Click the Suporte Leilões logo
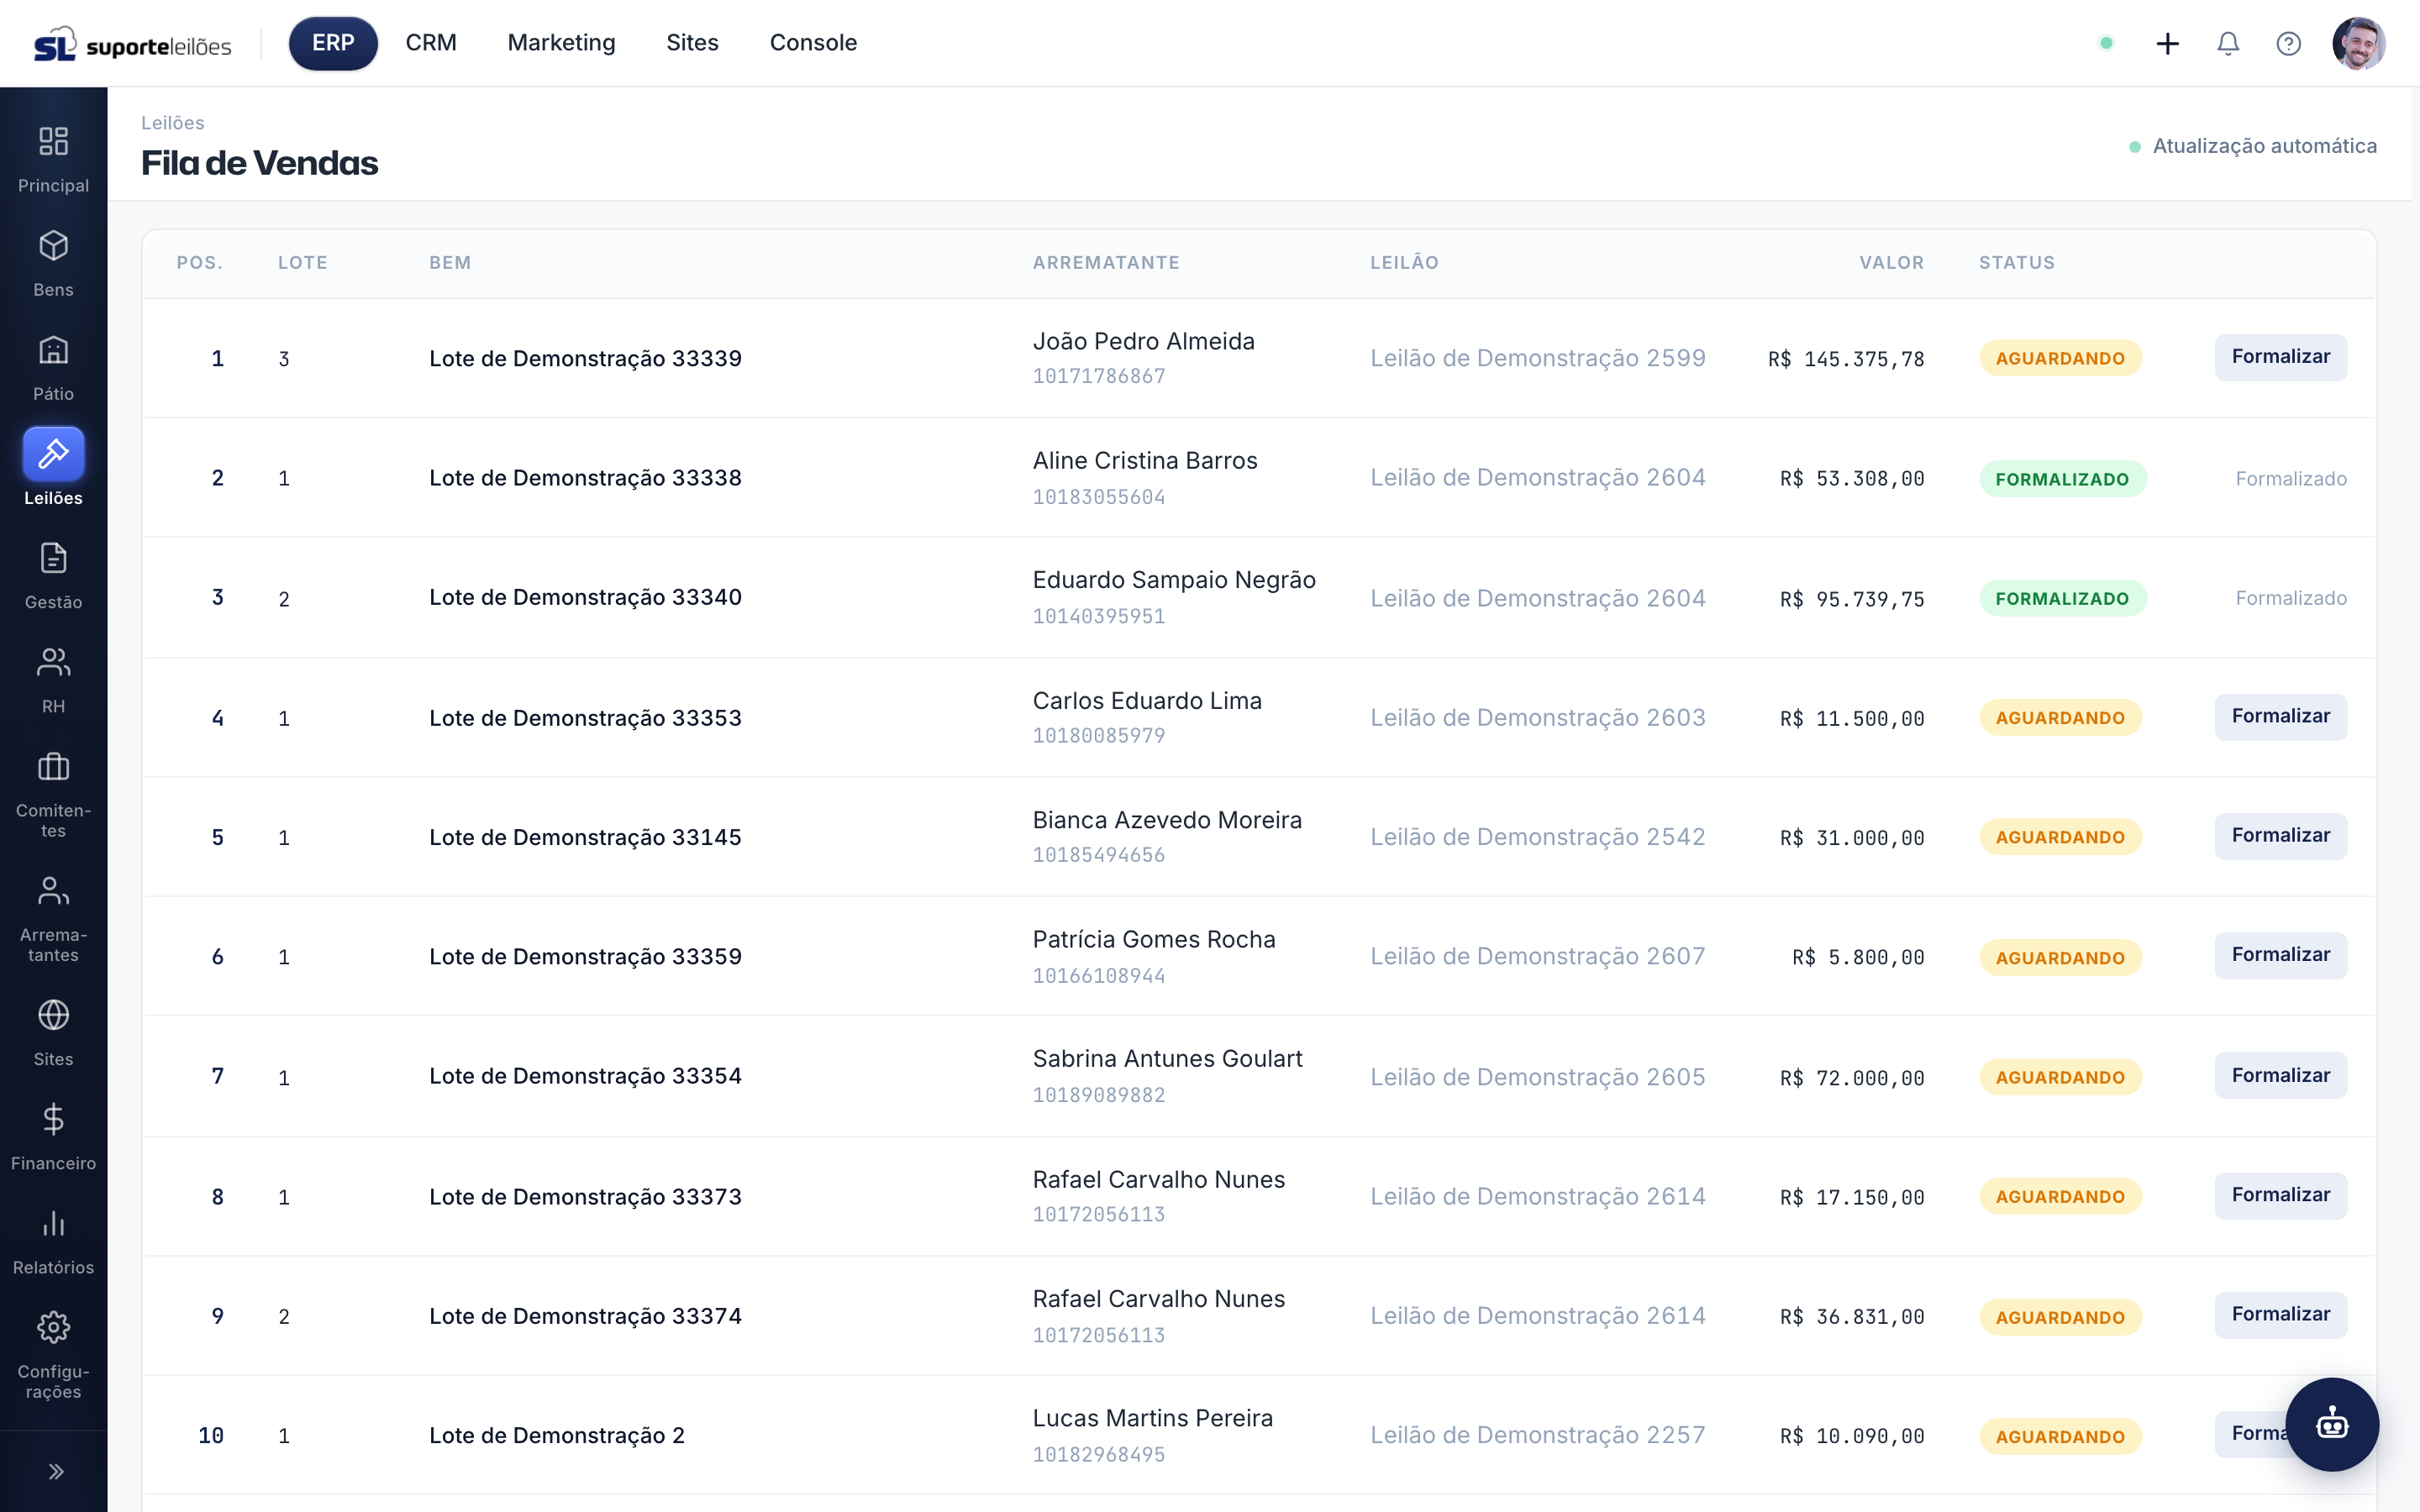 pos(133,44)
